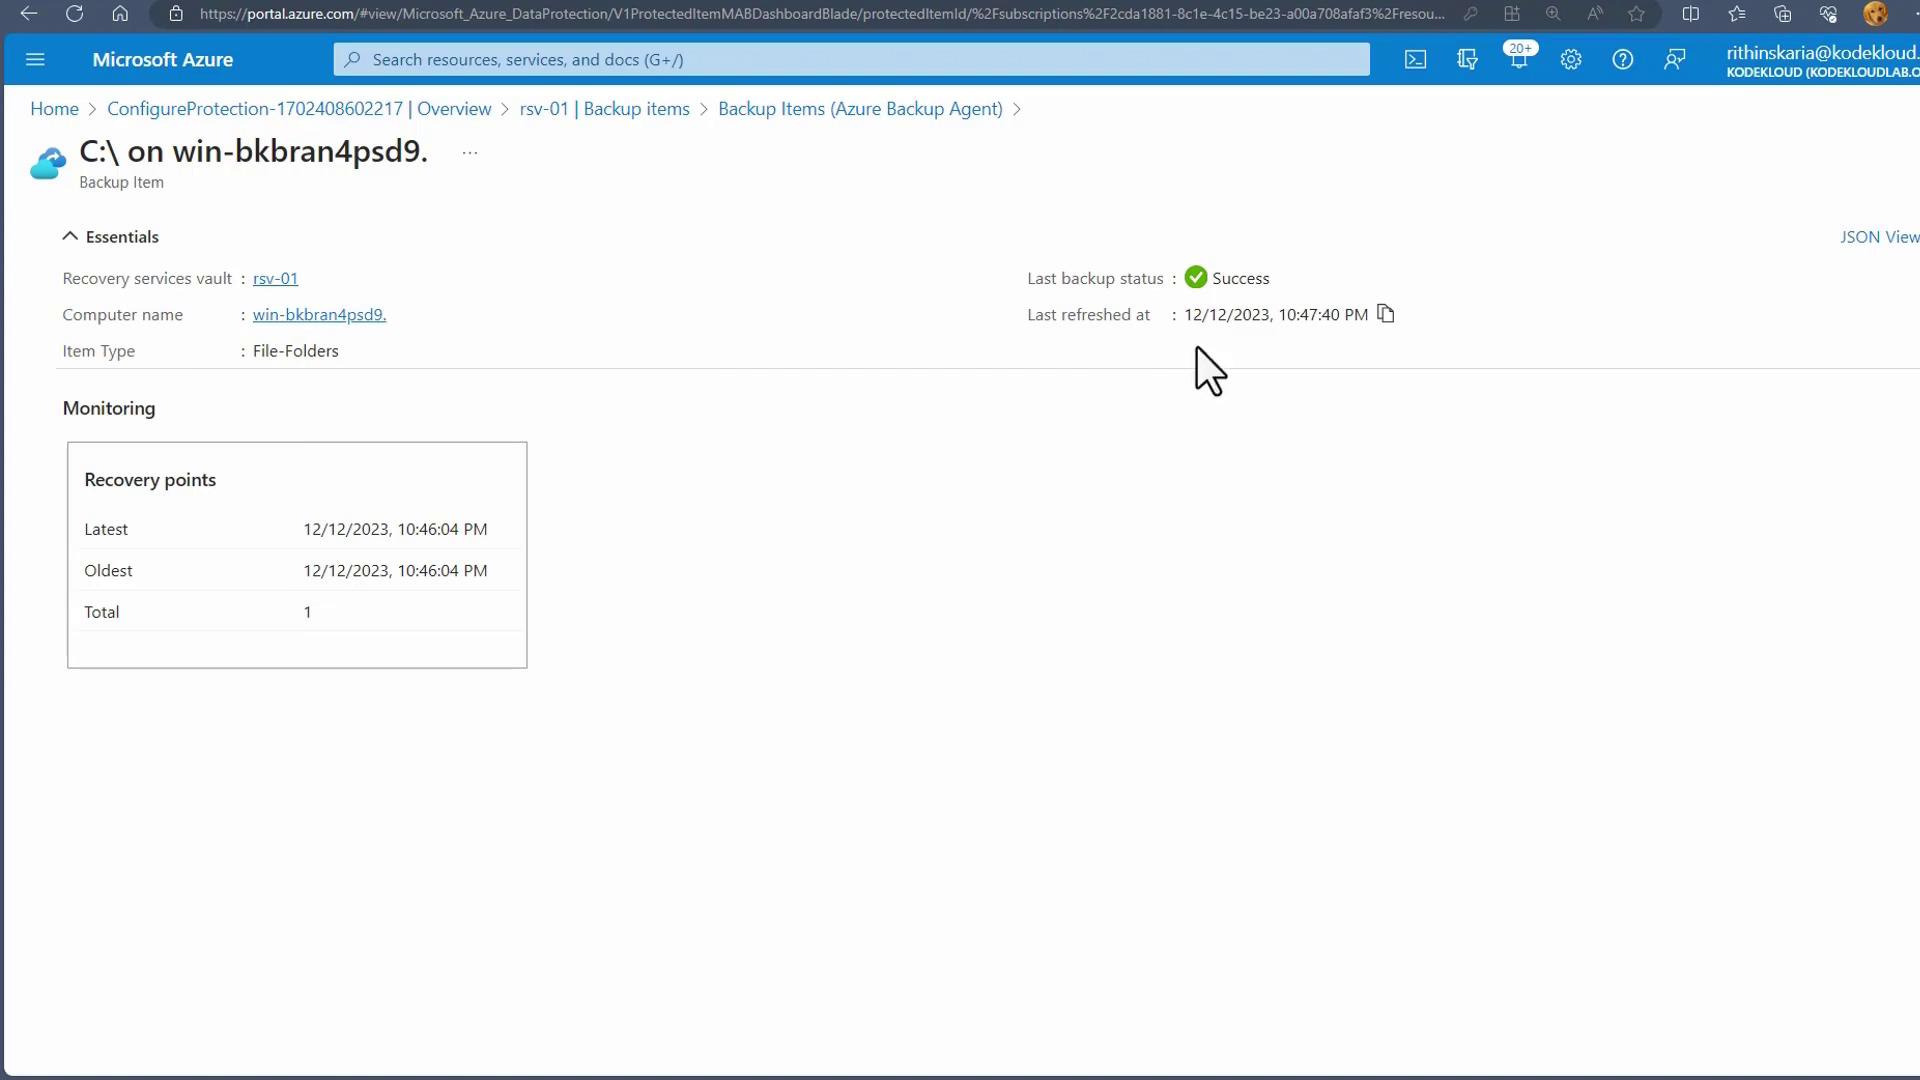The image size is (1920, 1080).
Task: Copy the last refreshed timestamp
Action: 1386,314
